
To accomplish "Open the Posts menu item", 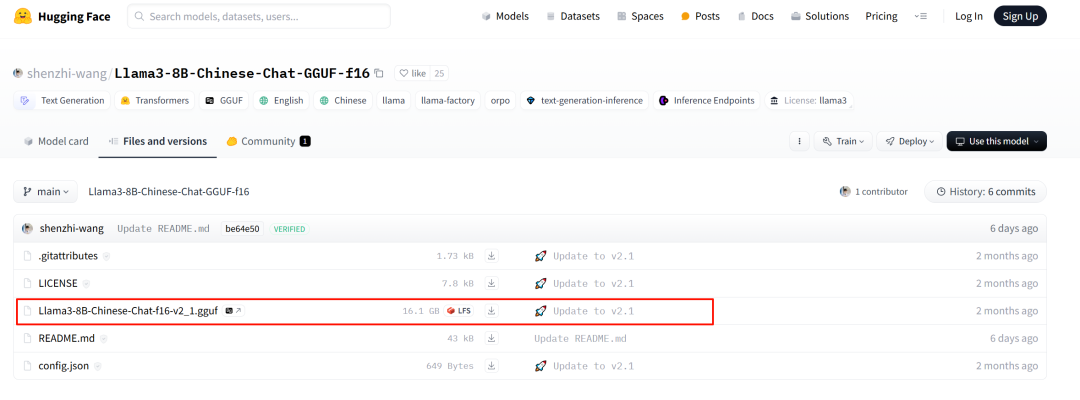I will pos(700,16).
